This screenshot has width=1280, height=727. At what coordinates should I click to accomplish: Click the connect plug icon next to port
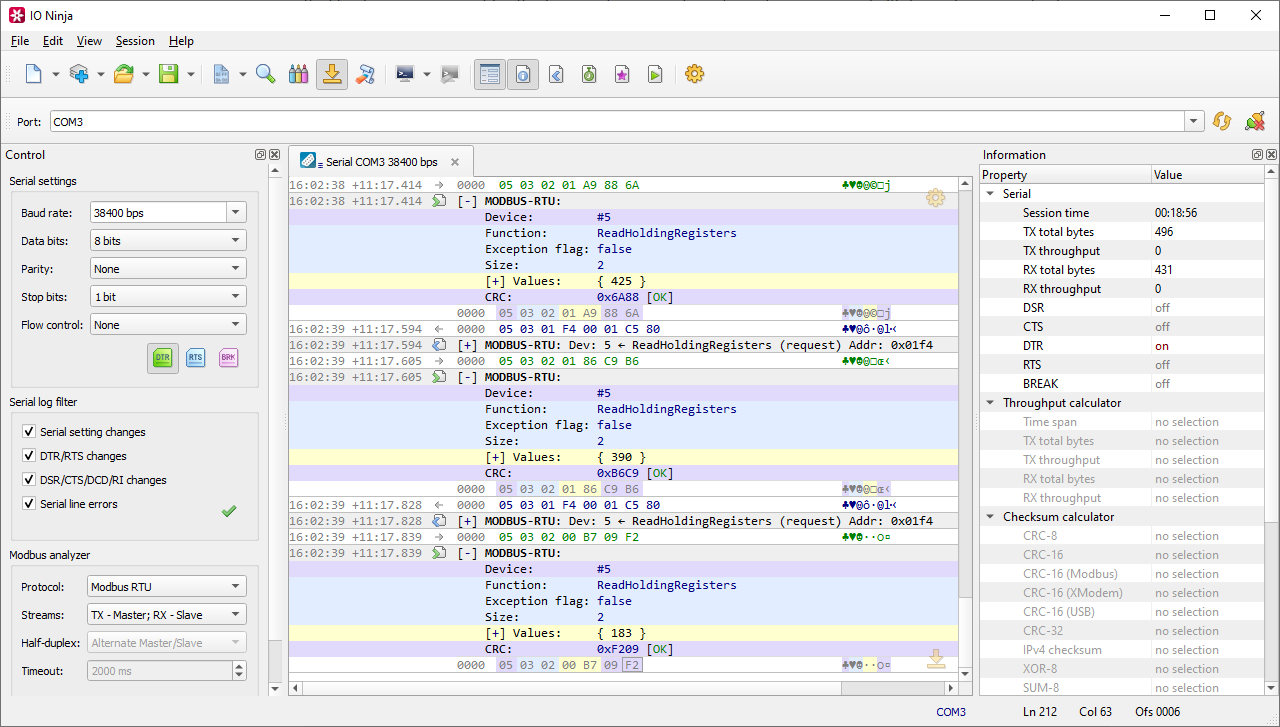click(x=1254, y=121)
